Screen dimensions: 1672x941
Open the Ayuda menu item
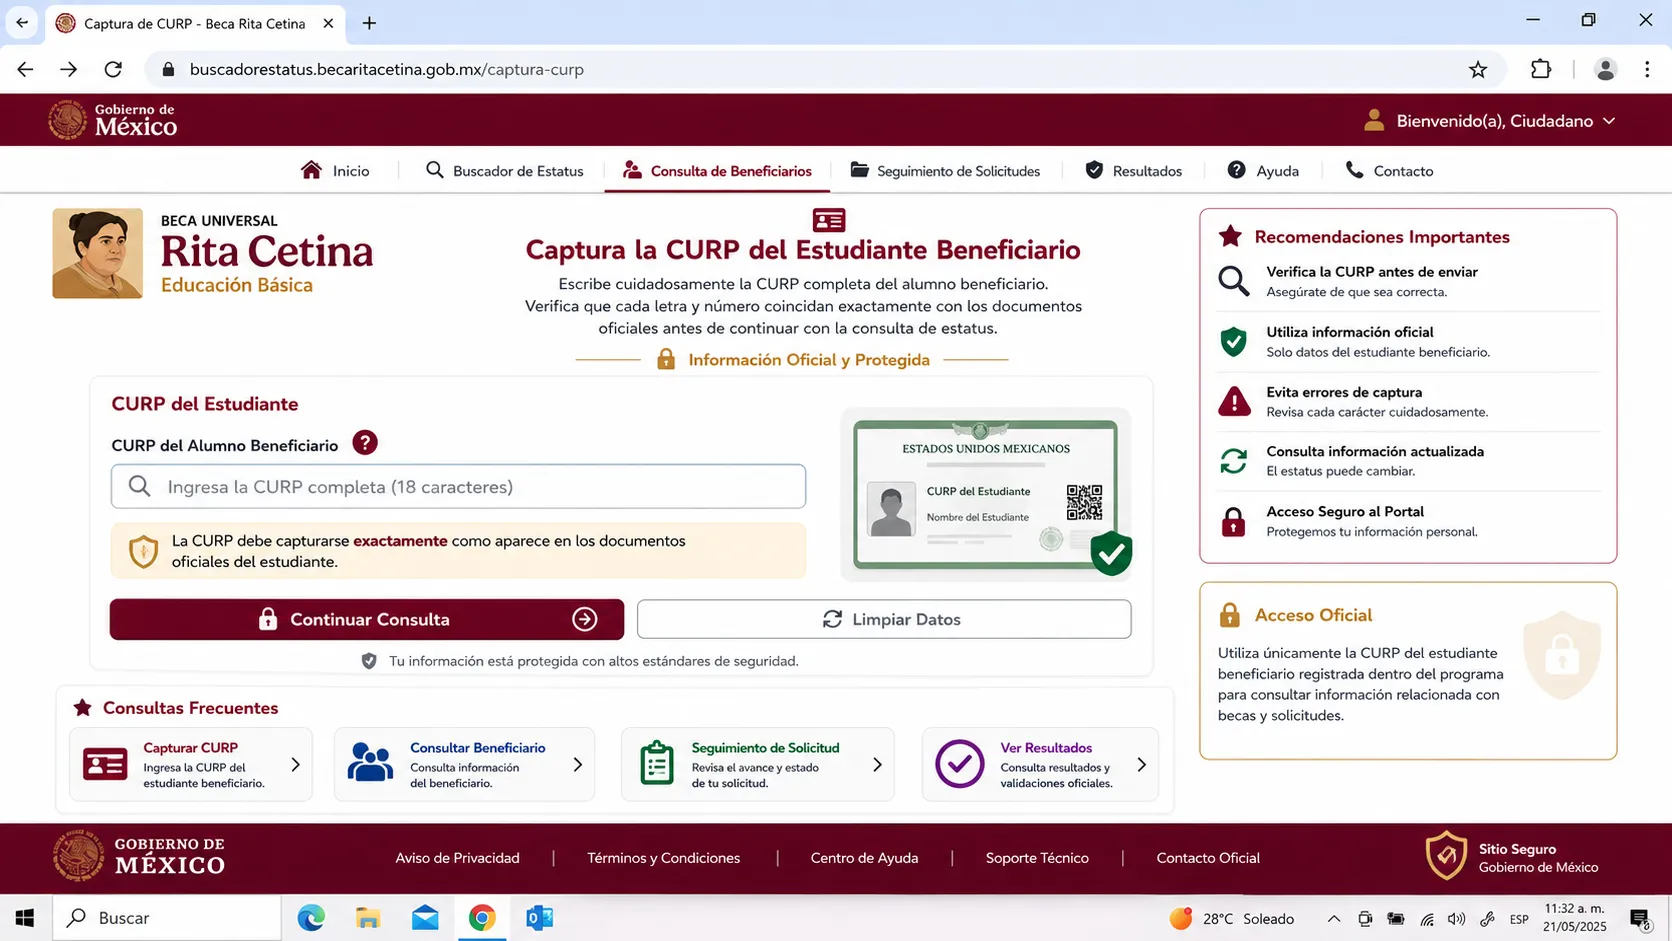click(1263, 171)
